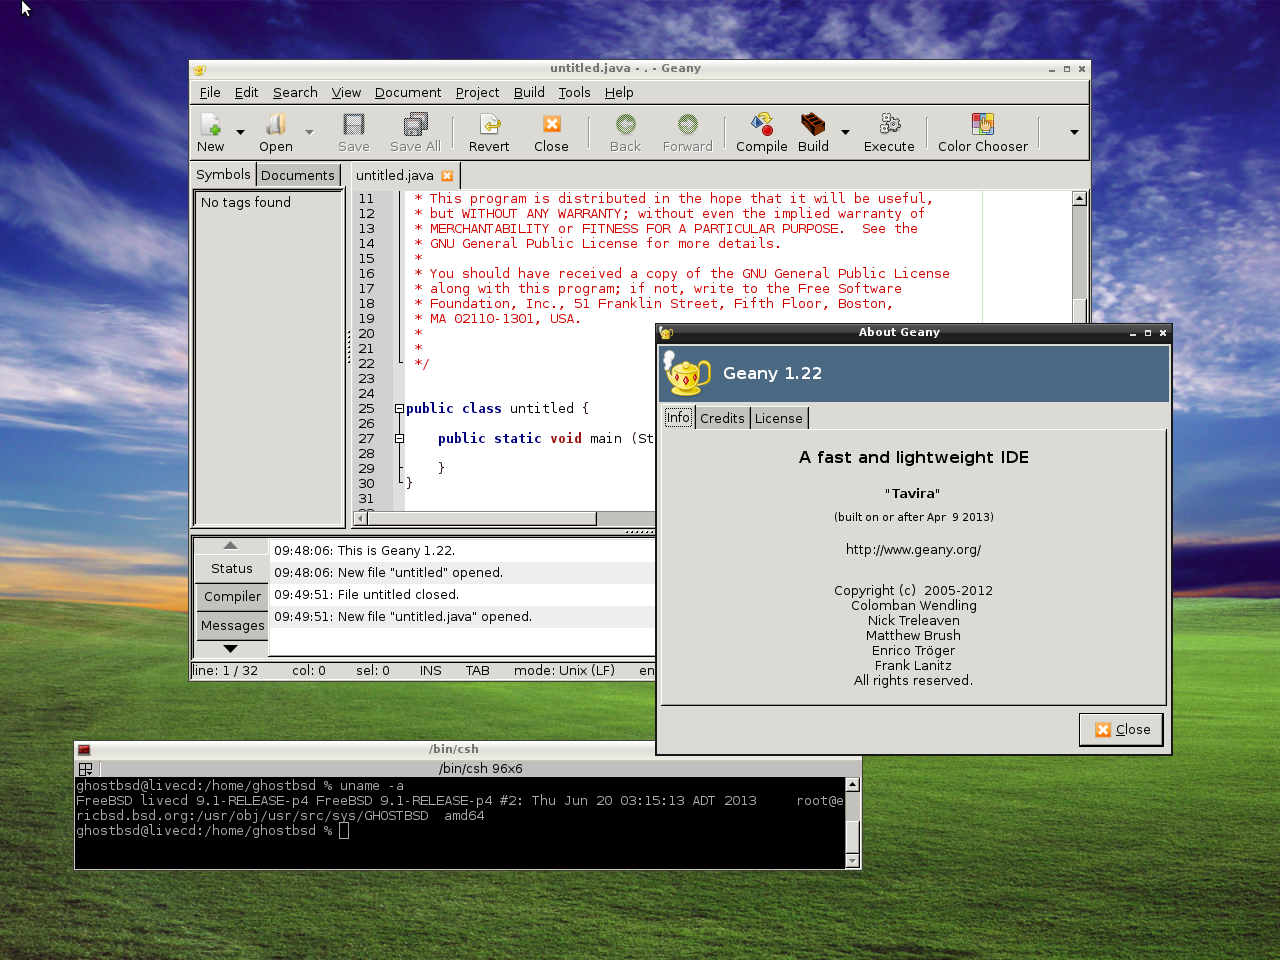Switch to the Status message tab

231,568
